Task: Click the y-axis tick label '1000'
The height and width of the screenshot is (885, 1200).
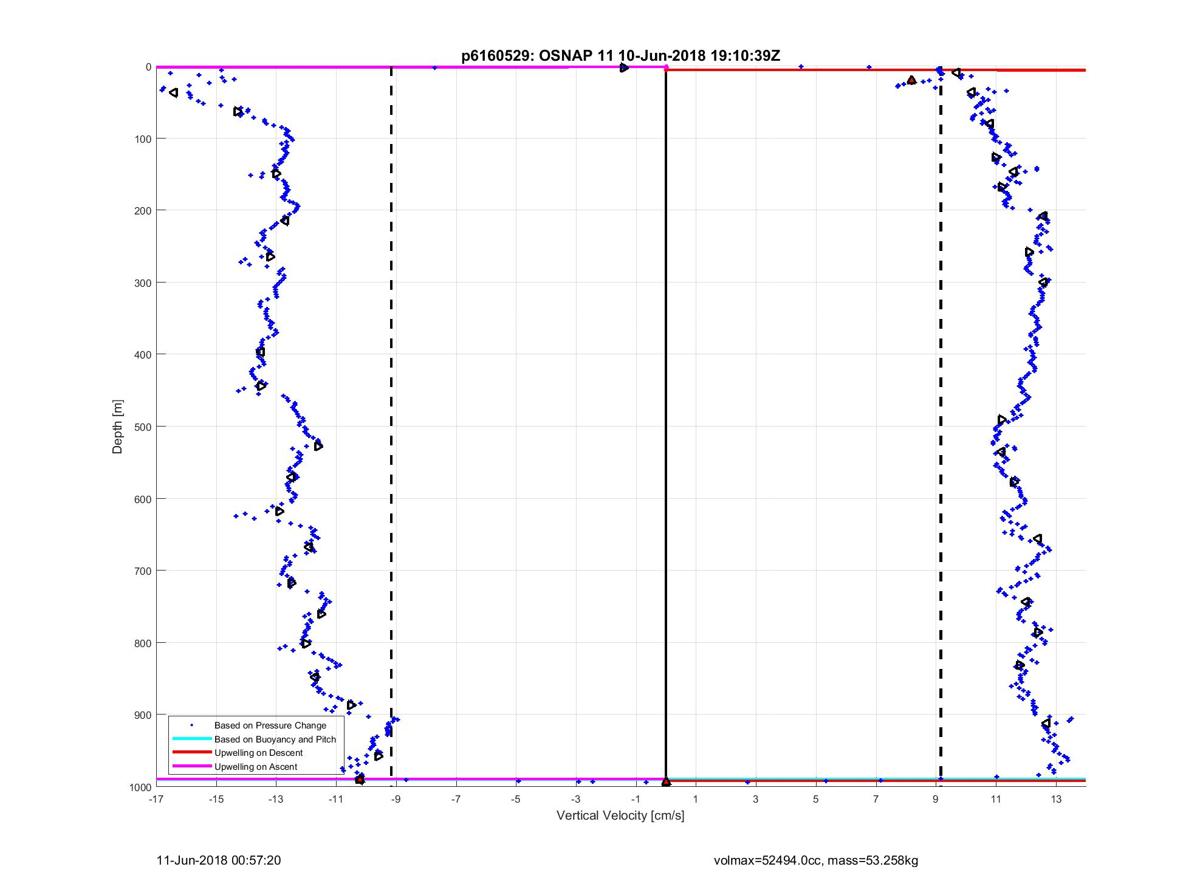Action: click(x=139, y=787)
